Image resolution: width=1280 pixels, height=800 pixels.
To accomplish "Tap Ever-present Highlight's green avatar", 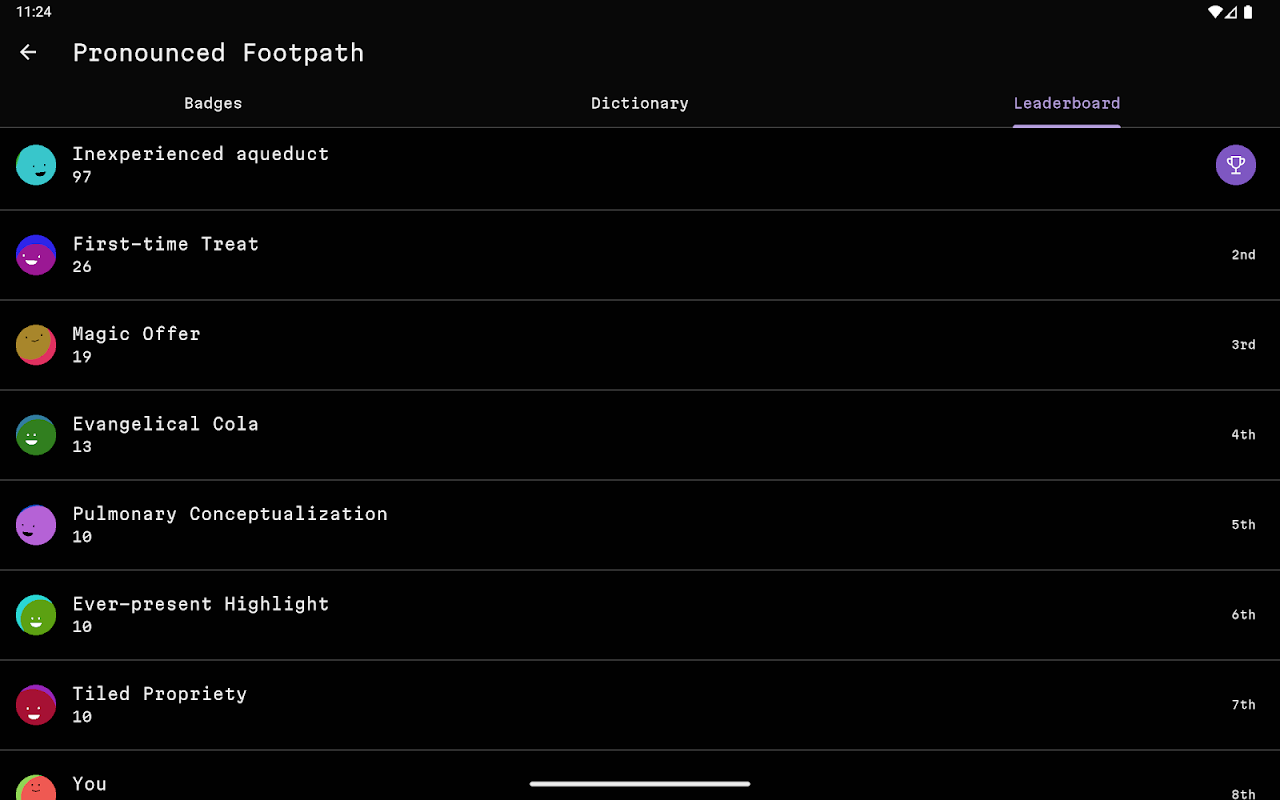I will [x=36, y=615].
